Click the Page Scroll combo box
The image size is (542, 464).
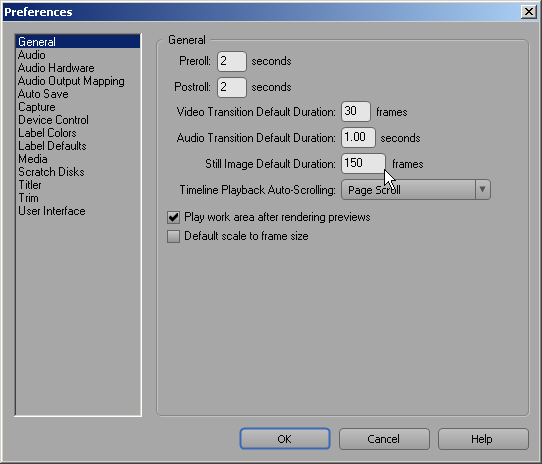416,189
